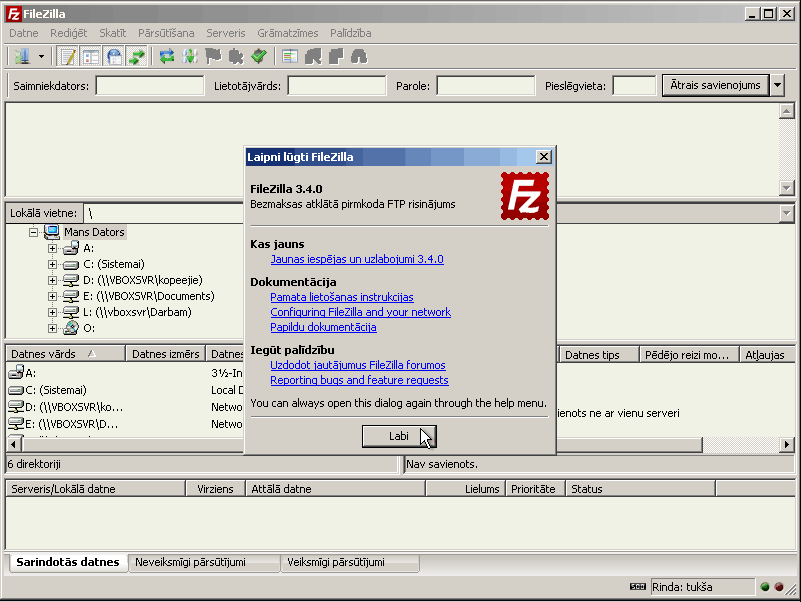Click the refresh file lists icon

tap(167, 56)
